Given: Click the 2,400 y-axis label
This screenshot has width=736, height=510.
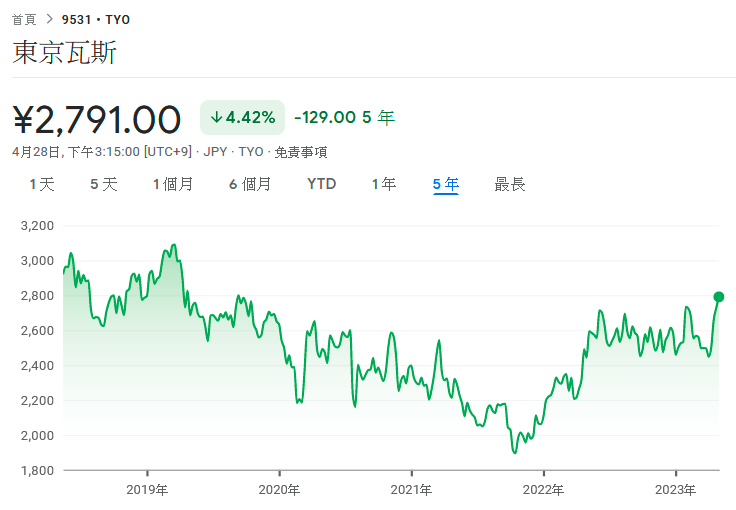Looking at the screenshot, I should click(37, 365).
